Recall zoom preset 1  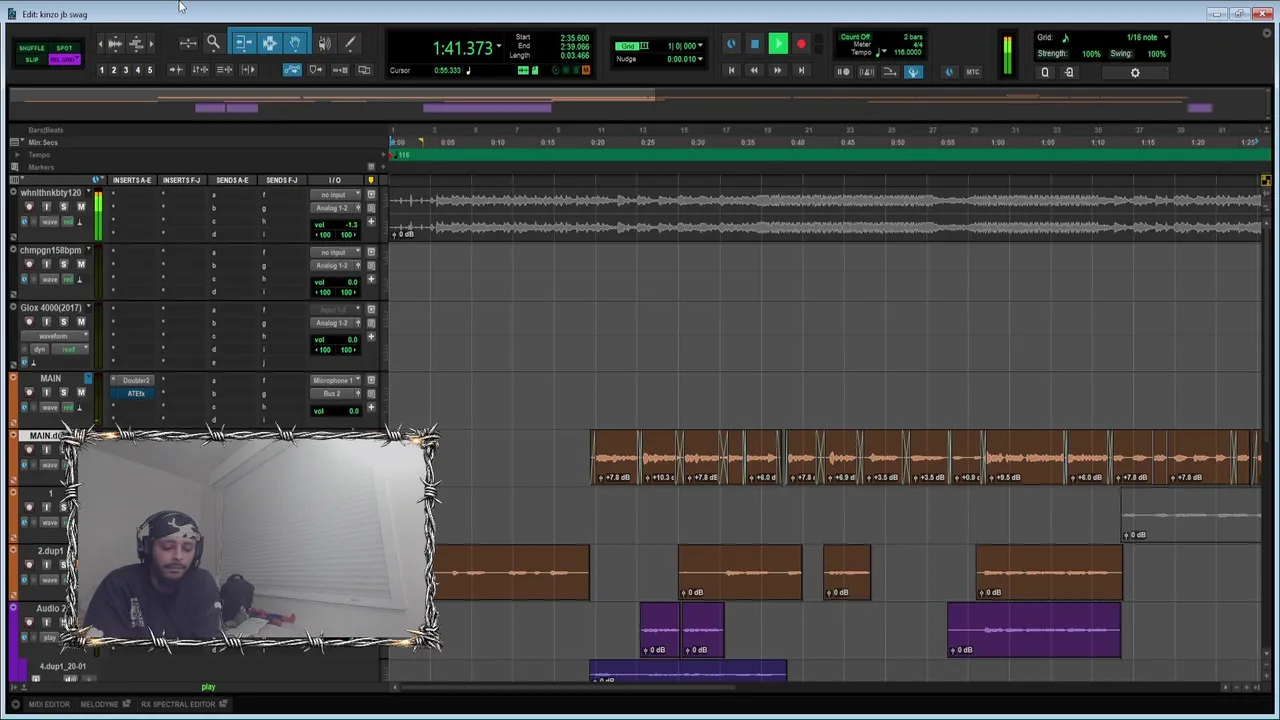click(x=102, y=70)
